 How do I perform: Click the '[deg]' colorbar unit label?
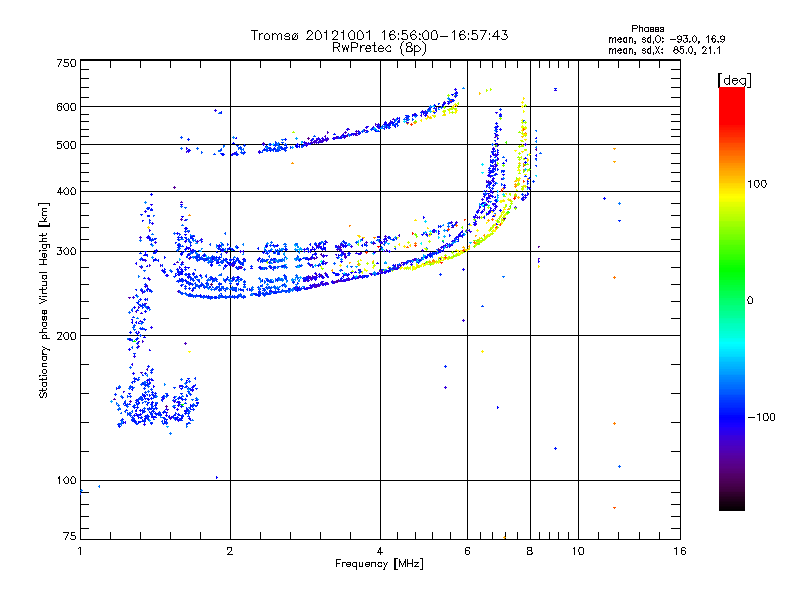tap(734, 80)
